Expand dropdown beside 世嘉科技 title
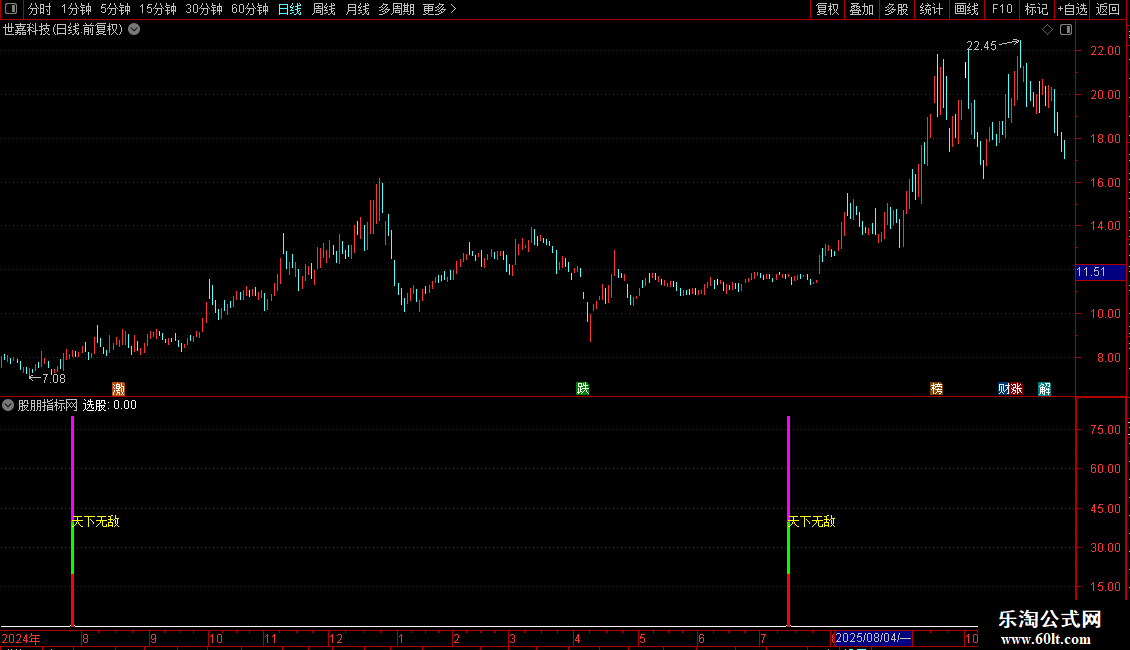The height and width of the screenshot is (650, 1130). click(134, 30)
